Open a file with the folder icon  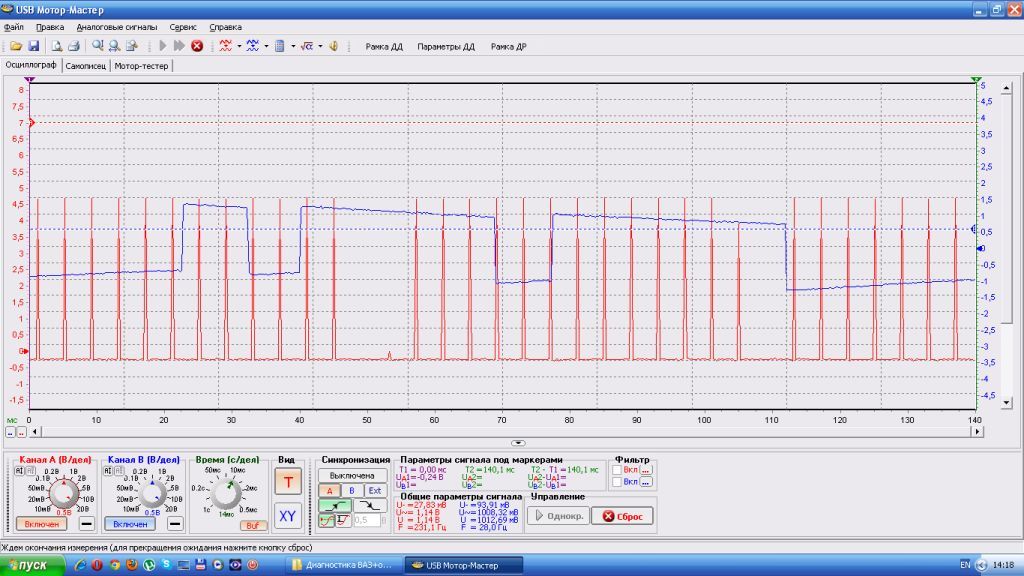click(x=16, y=46)
